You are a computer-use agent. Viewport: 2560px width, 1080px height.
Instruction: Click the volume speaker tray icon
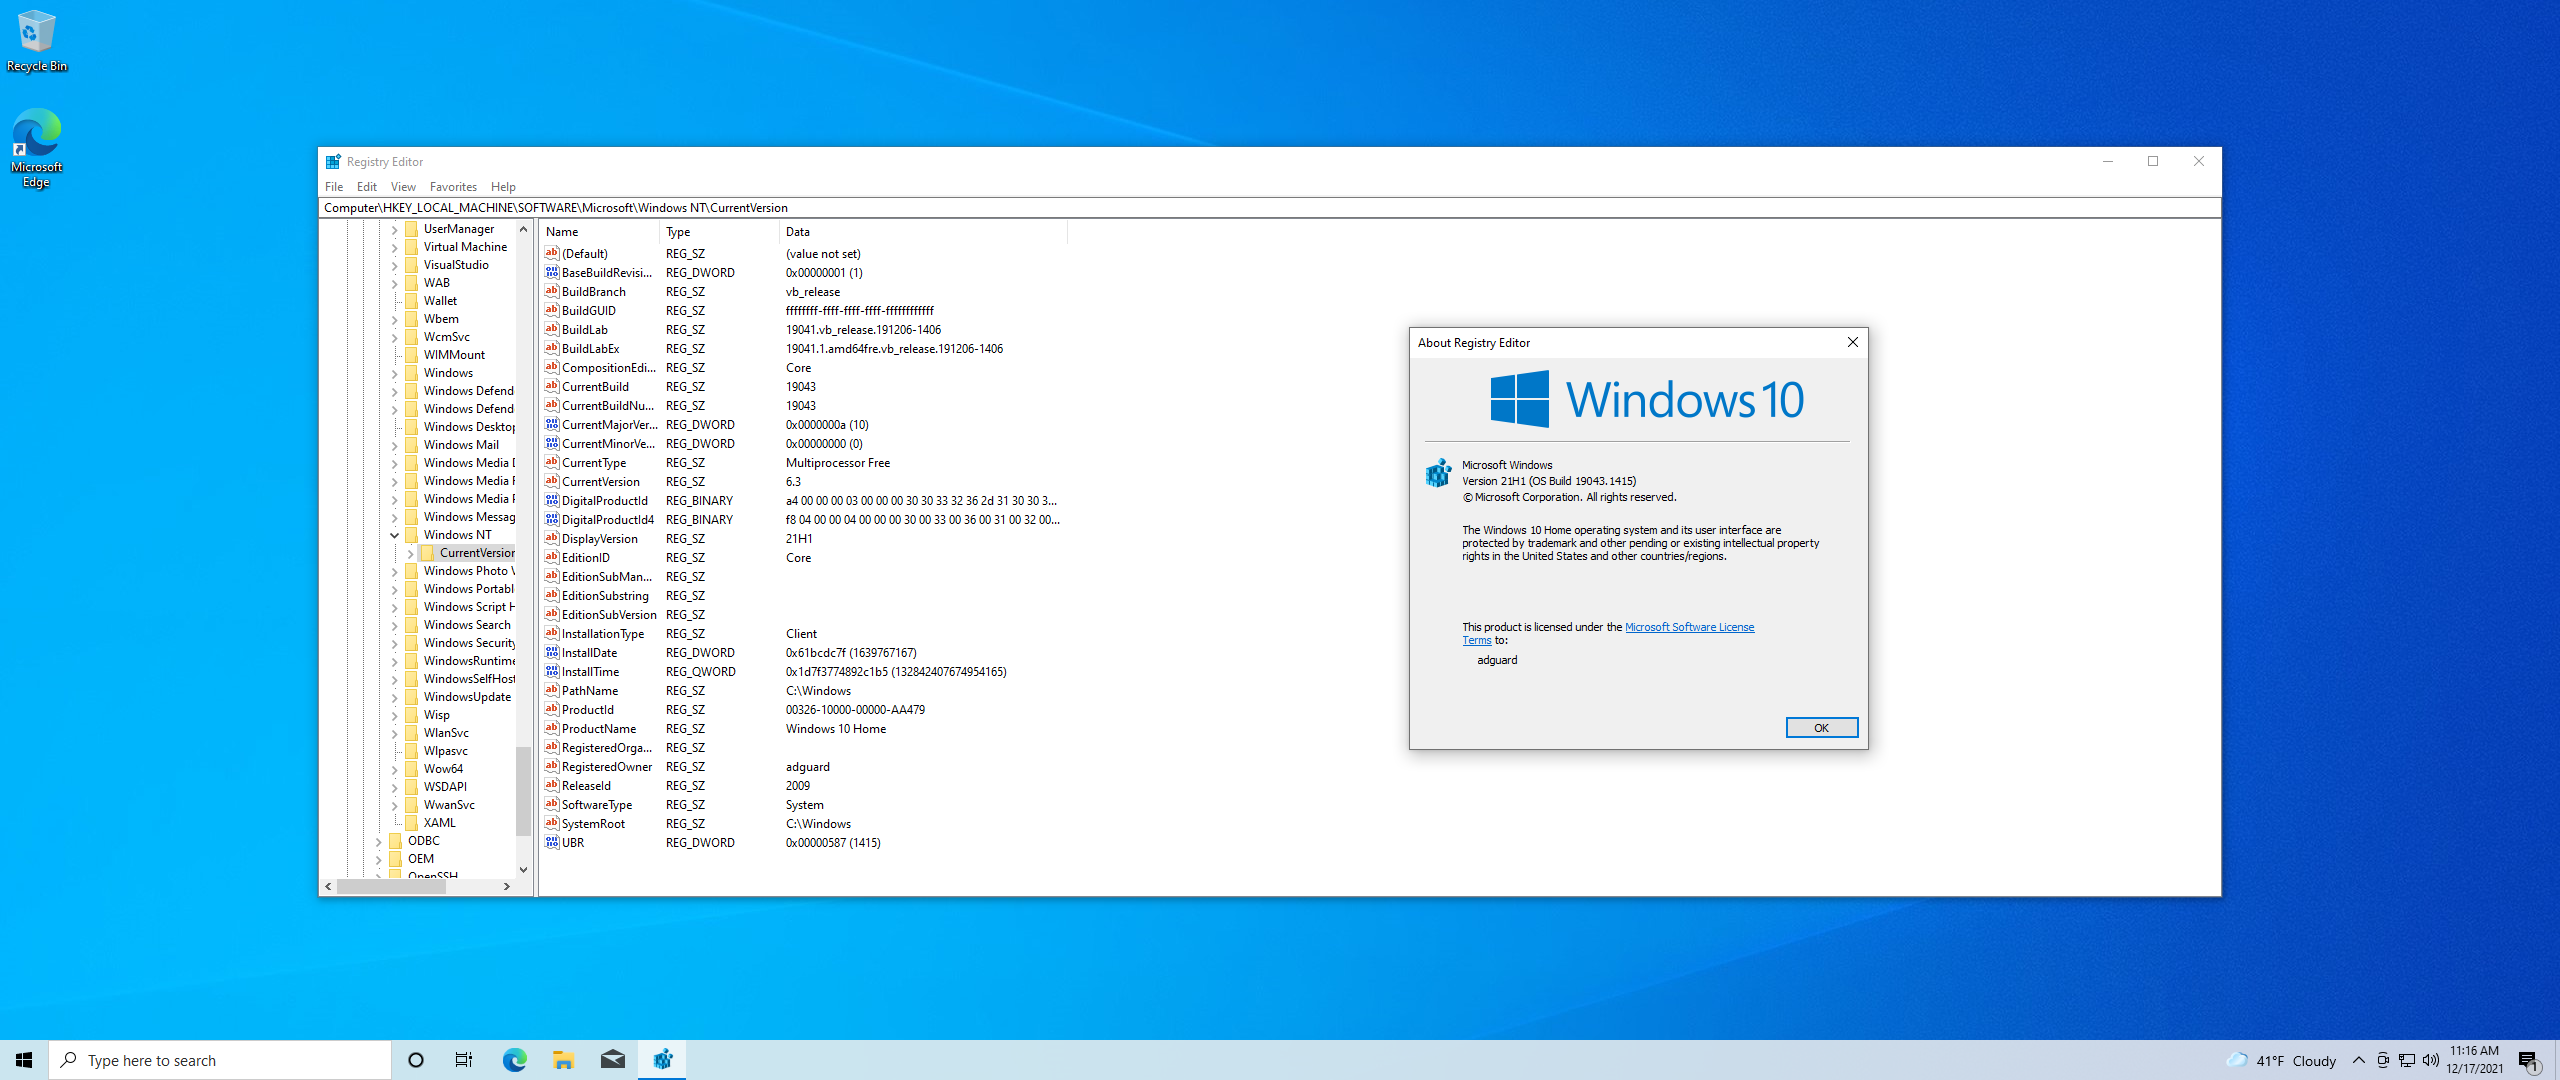[2430, 1060]
